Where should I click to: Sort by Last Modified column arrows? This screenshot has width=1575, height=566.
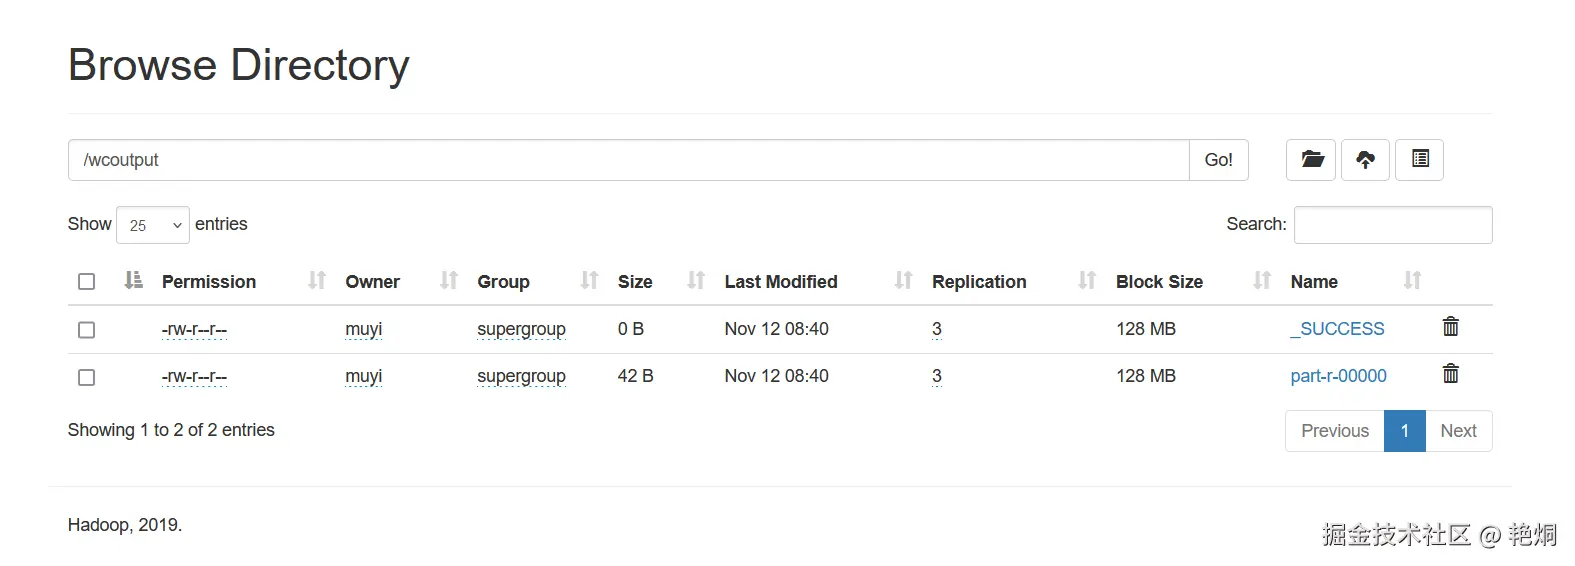coord(903,281)
